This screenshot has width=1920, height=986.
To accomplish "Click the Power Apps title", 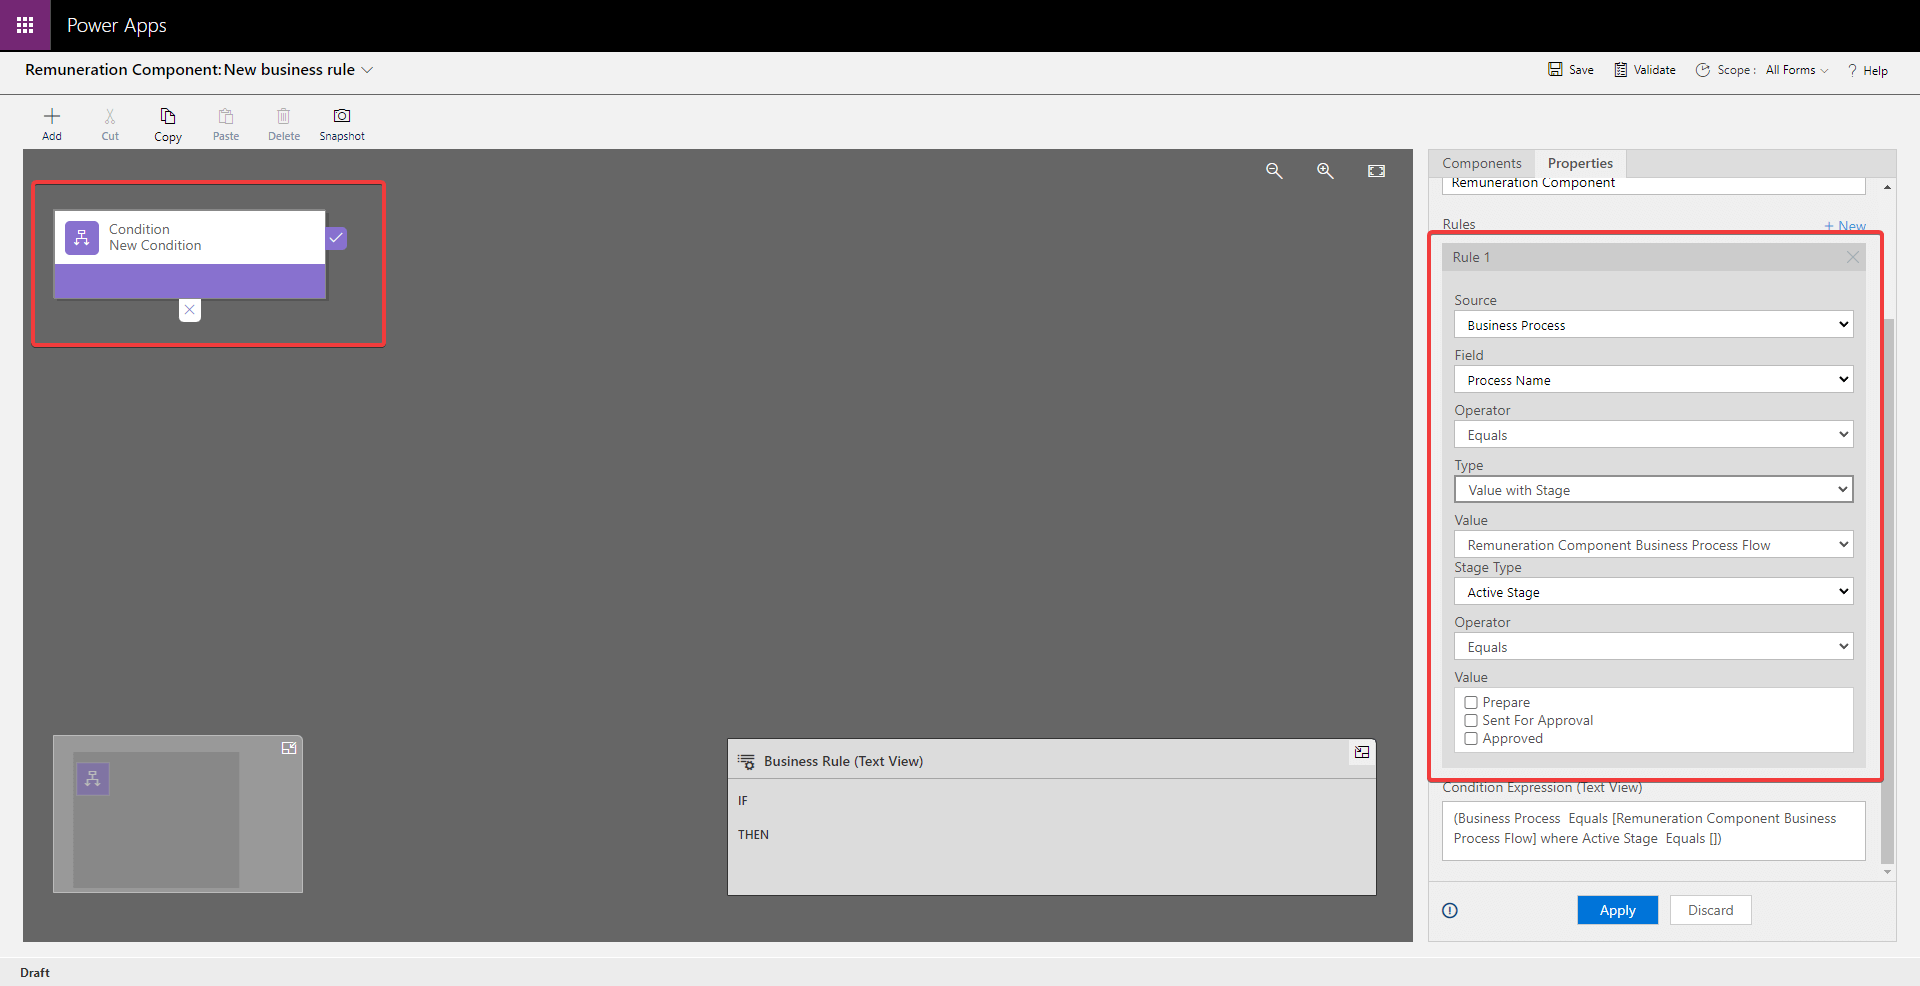I will click(117, 25).
